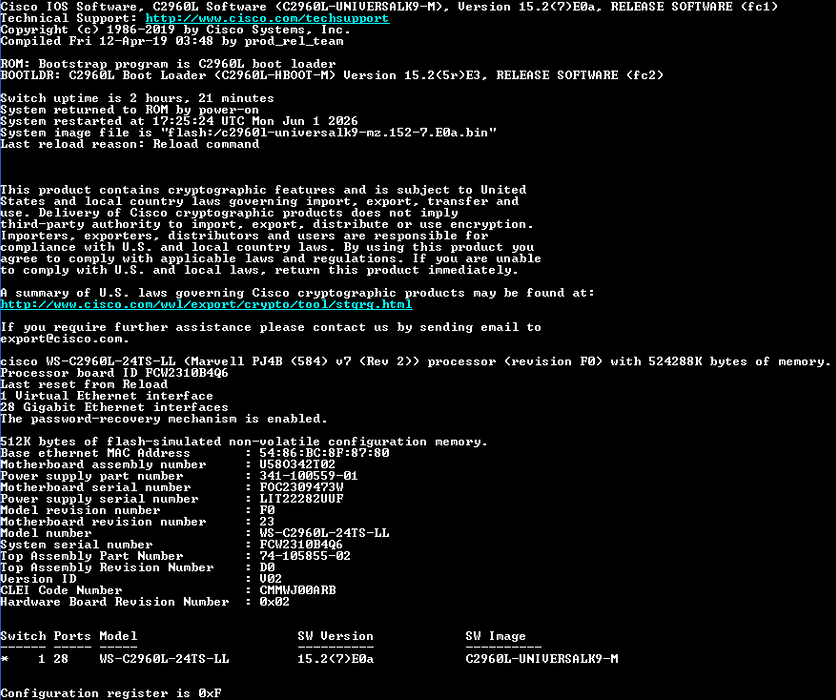Click motherboard assembly number U580342T02
This screenshot has width=836, height=700.
click(298, 465)
